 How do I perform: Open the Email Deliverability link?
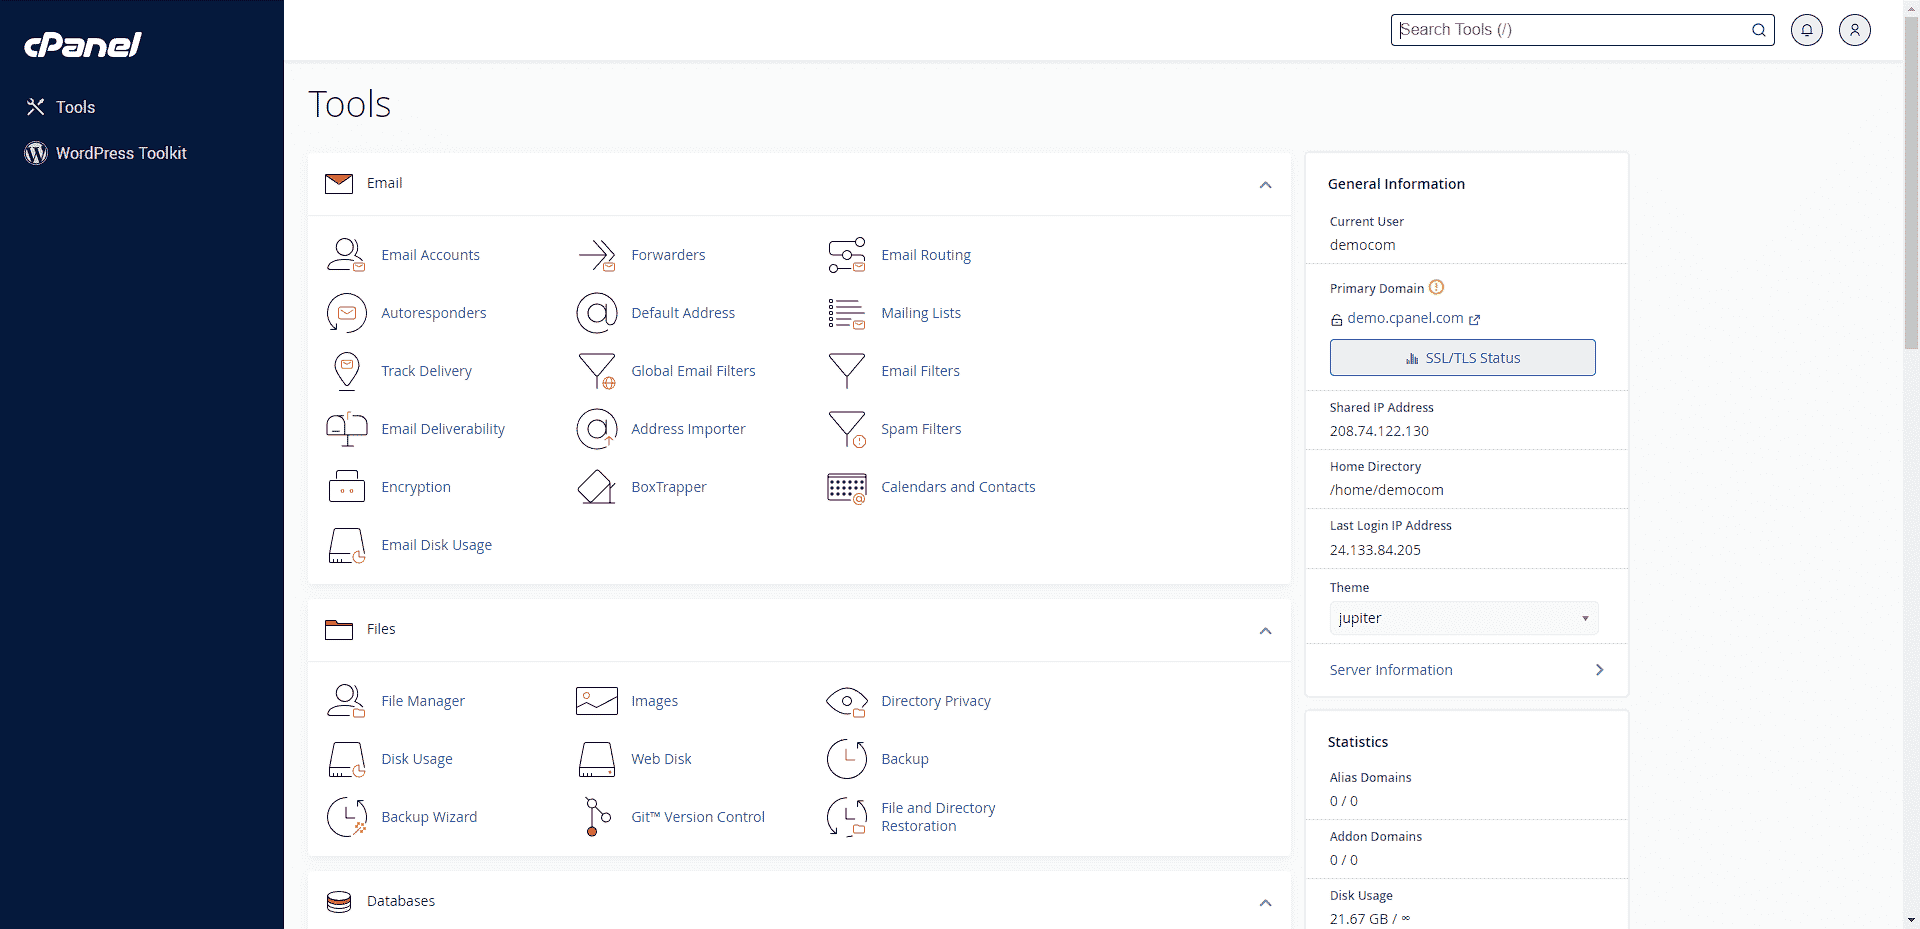coord(443,429)
